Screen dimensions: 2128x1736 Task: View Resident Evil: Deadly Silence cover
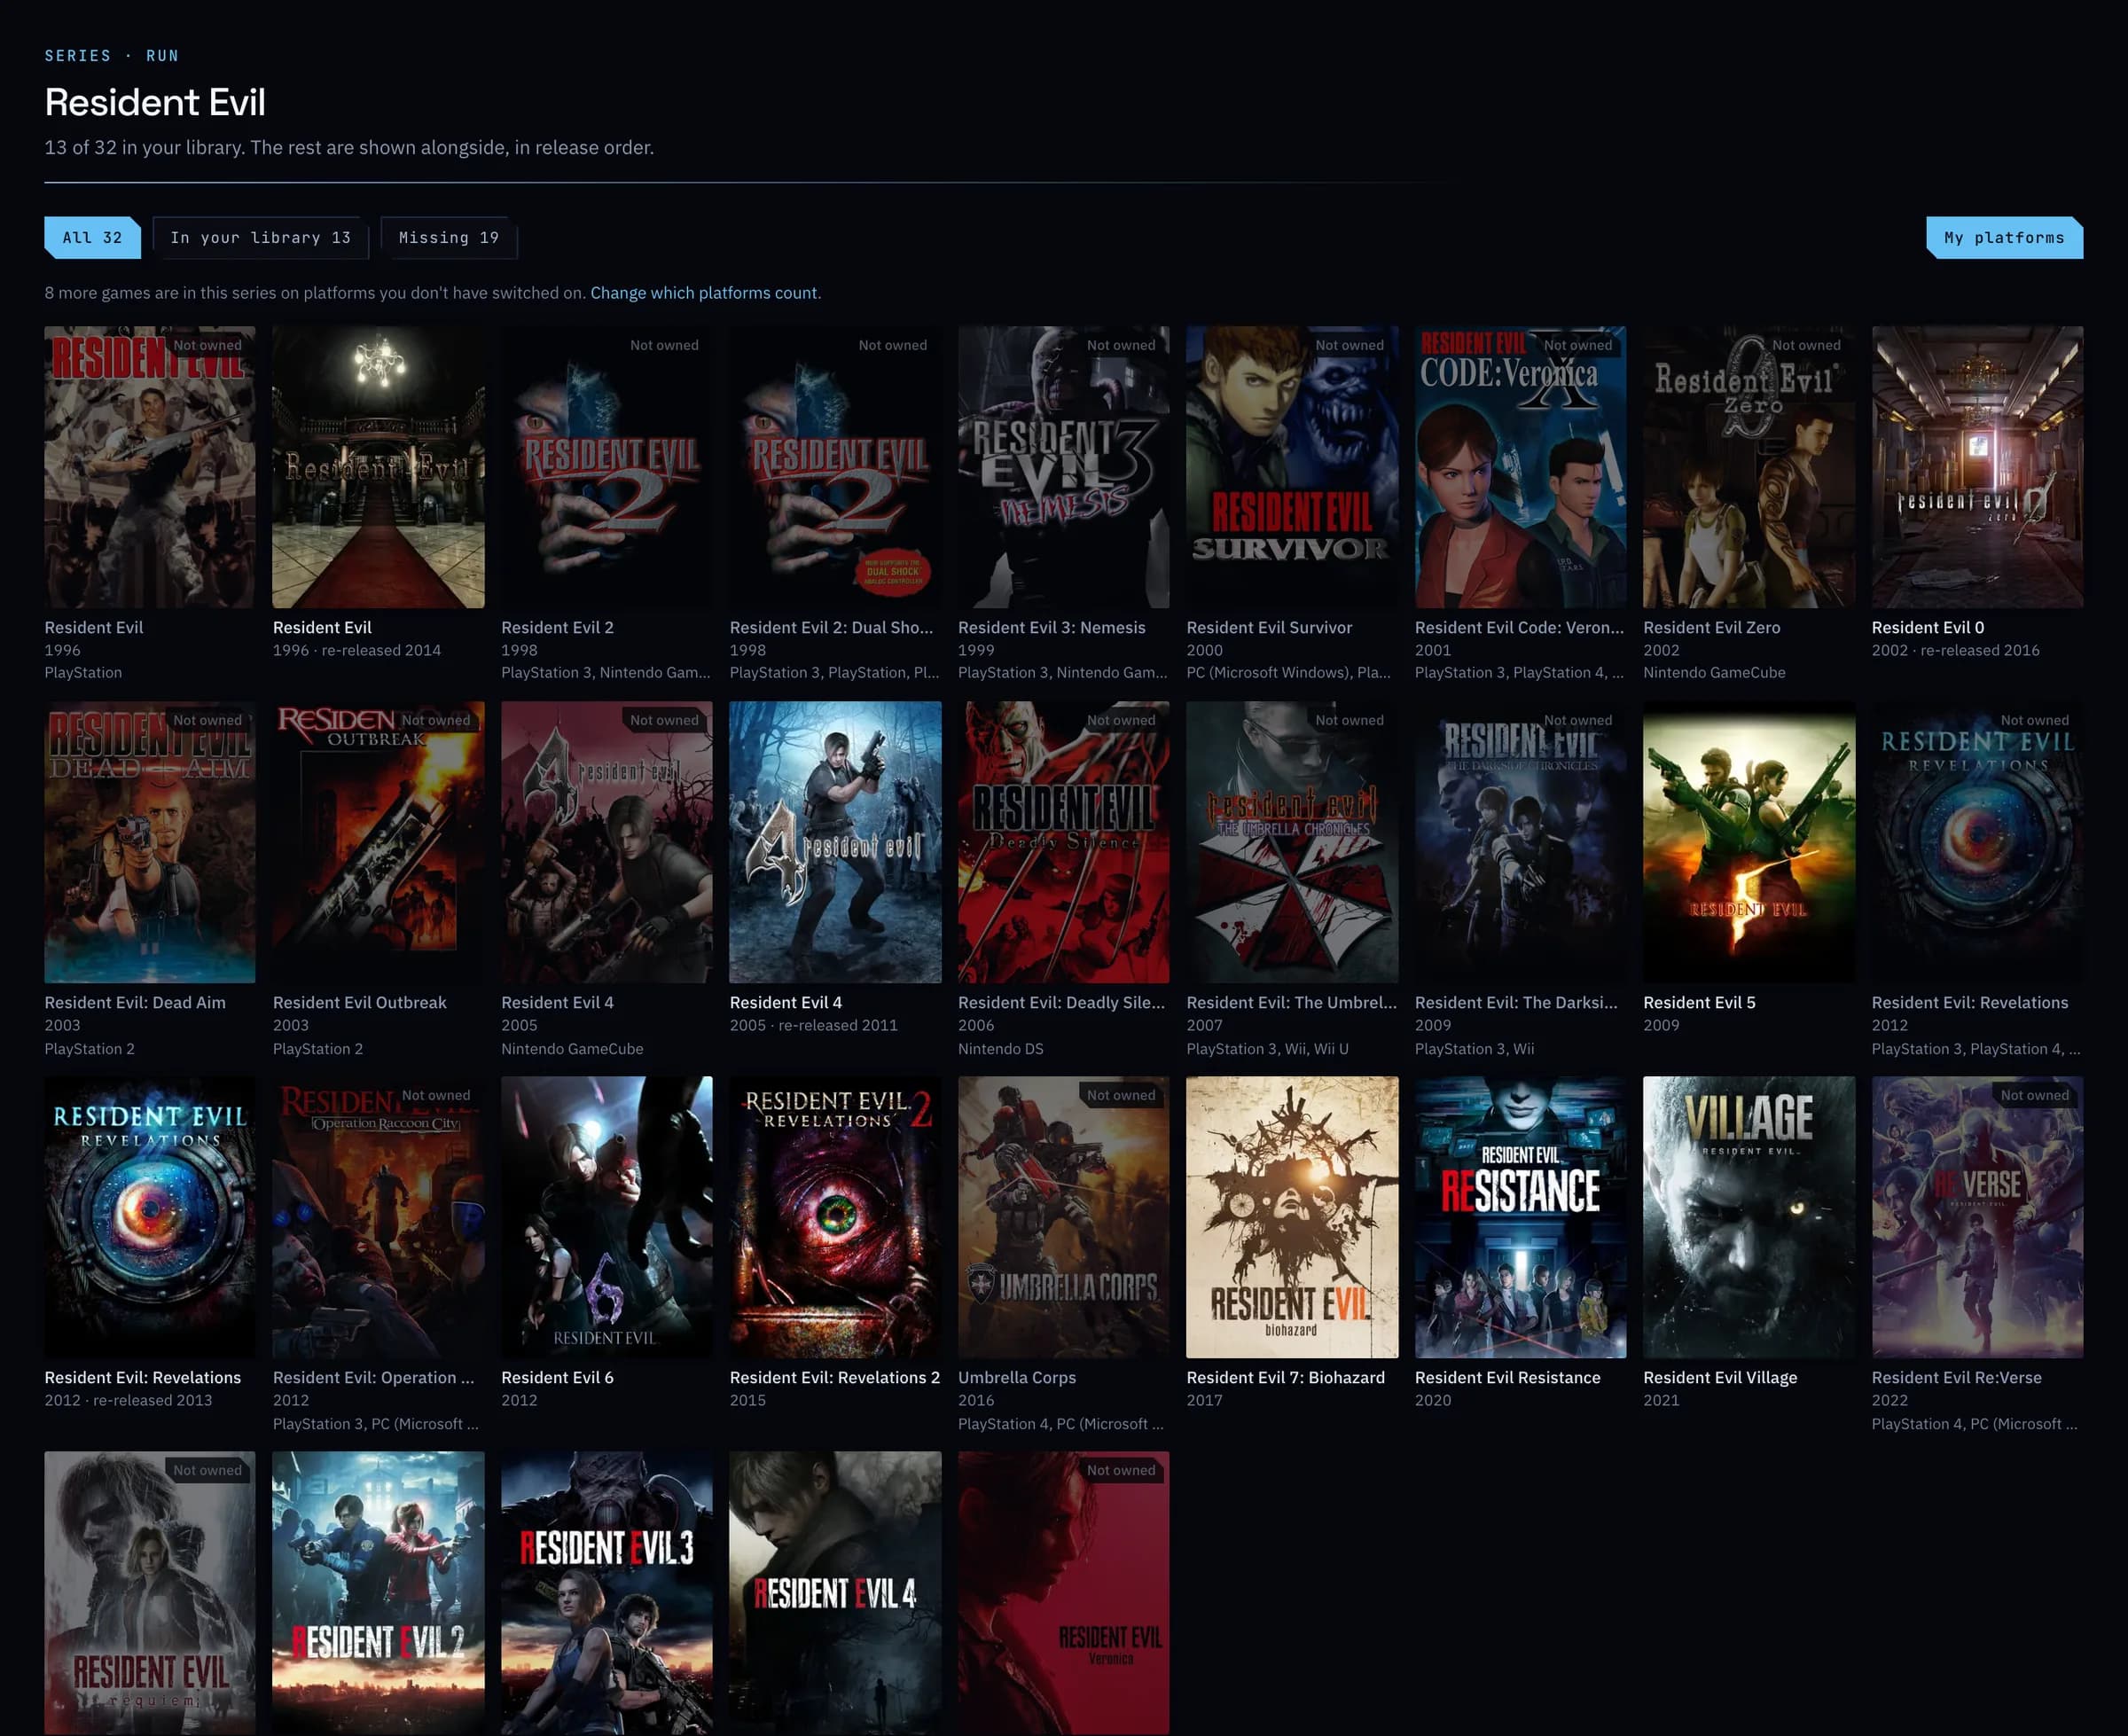pyautogui.click(x=1064, y=842)
